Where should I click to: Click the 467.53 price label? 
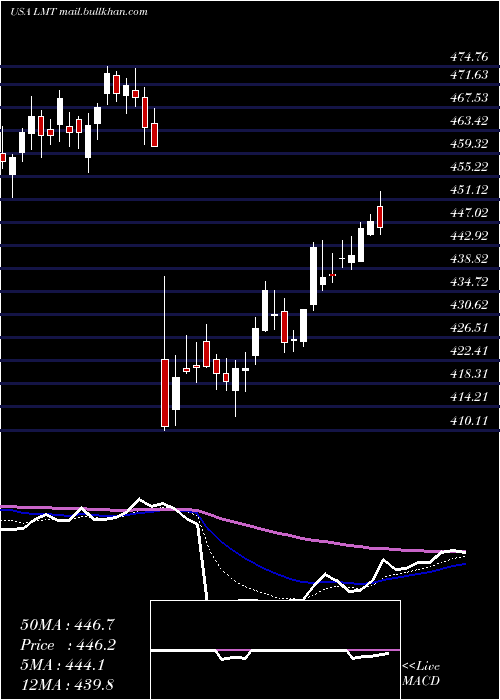click(469, 97)
